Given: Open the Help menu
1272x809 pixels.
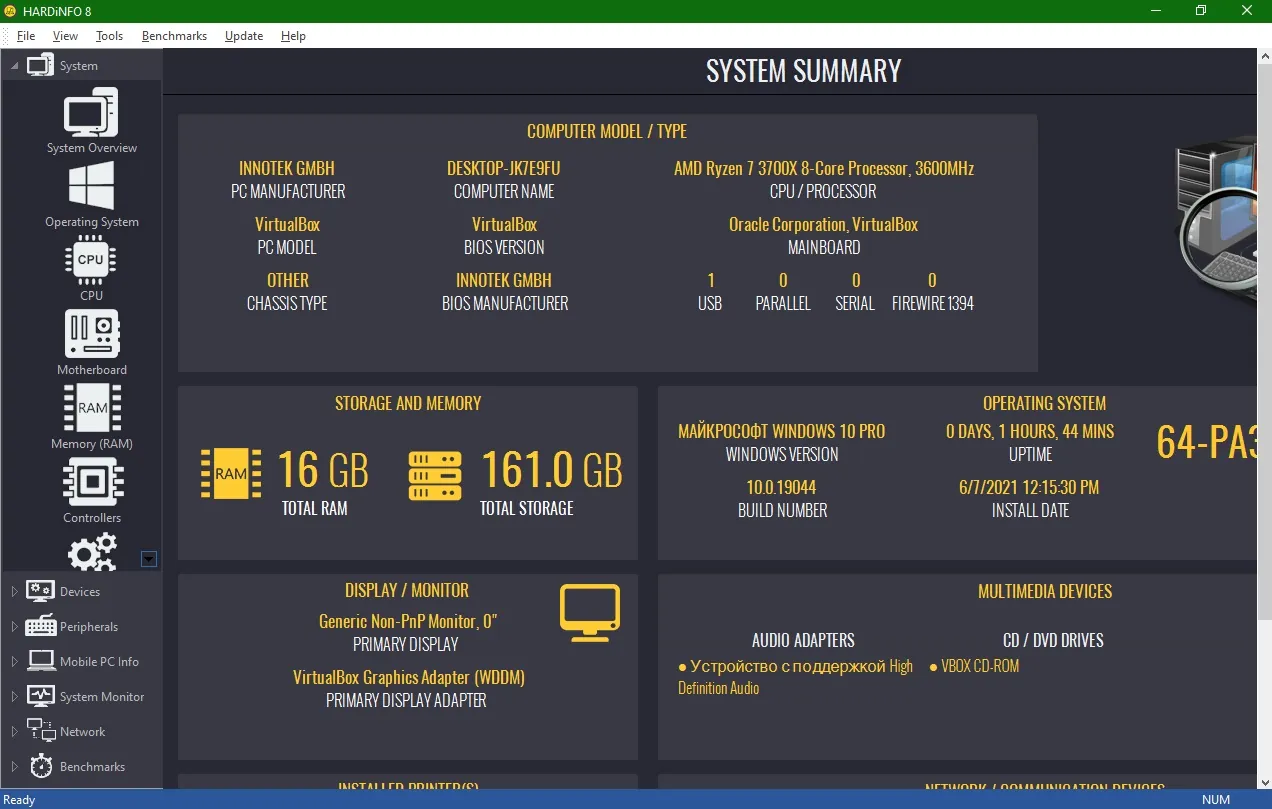Looking at the screenshot, I should click(x=293, y=36).
